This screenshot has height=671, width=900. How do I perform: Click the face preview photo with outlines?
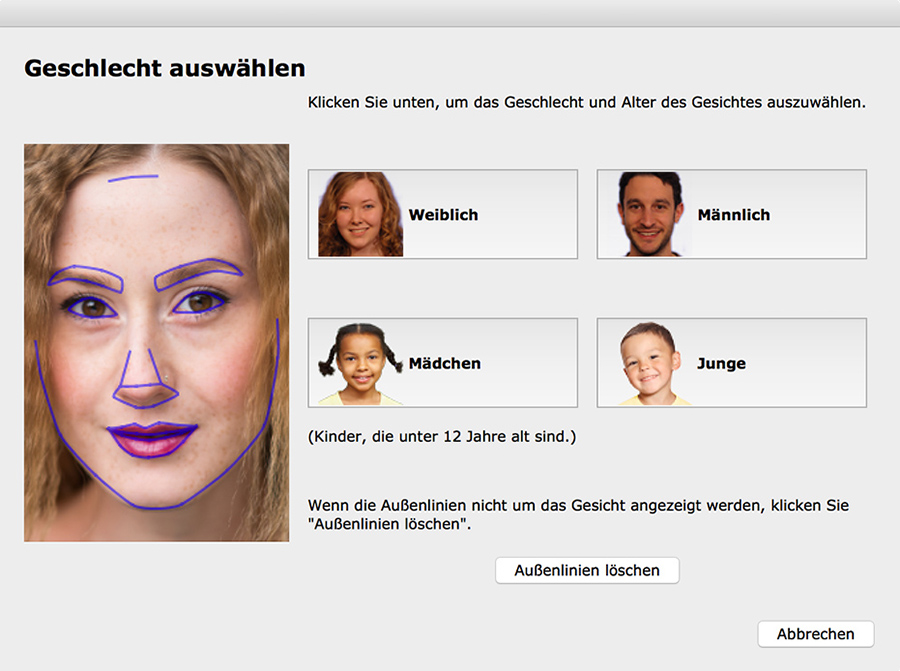pos(157,343)
